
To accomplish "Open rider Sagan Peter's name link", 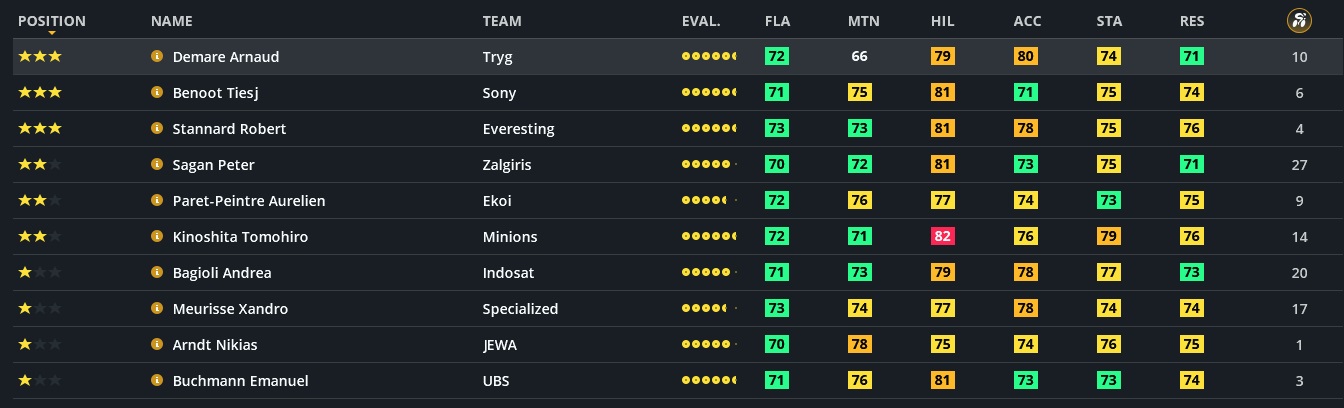I will click(213, 165).
